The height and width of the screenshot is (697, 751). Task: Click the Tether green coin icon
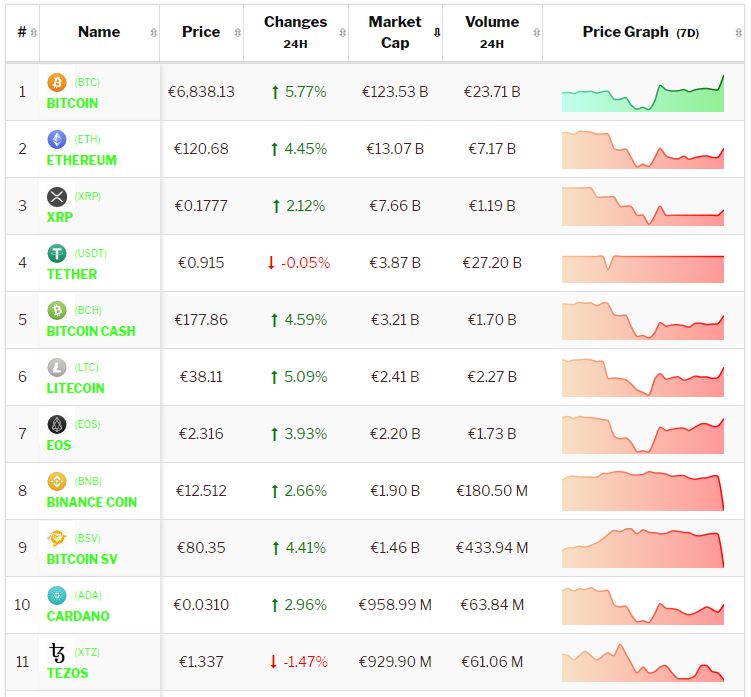(x=57, y=254)
